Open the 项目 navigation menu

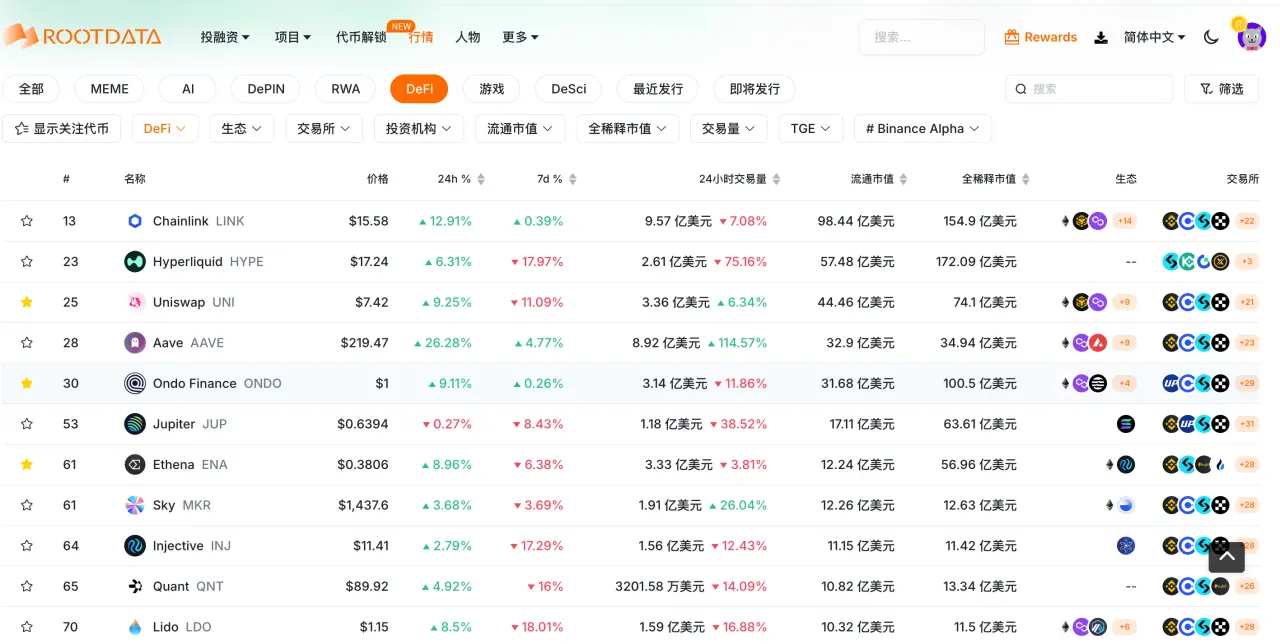coord(293,37)
